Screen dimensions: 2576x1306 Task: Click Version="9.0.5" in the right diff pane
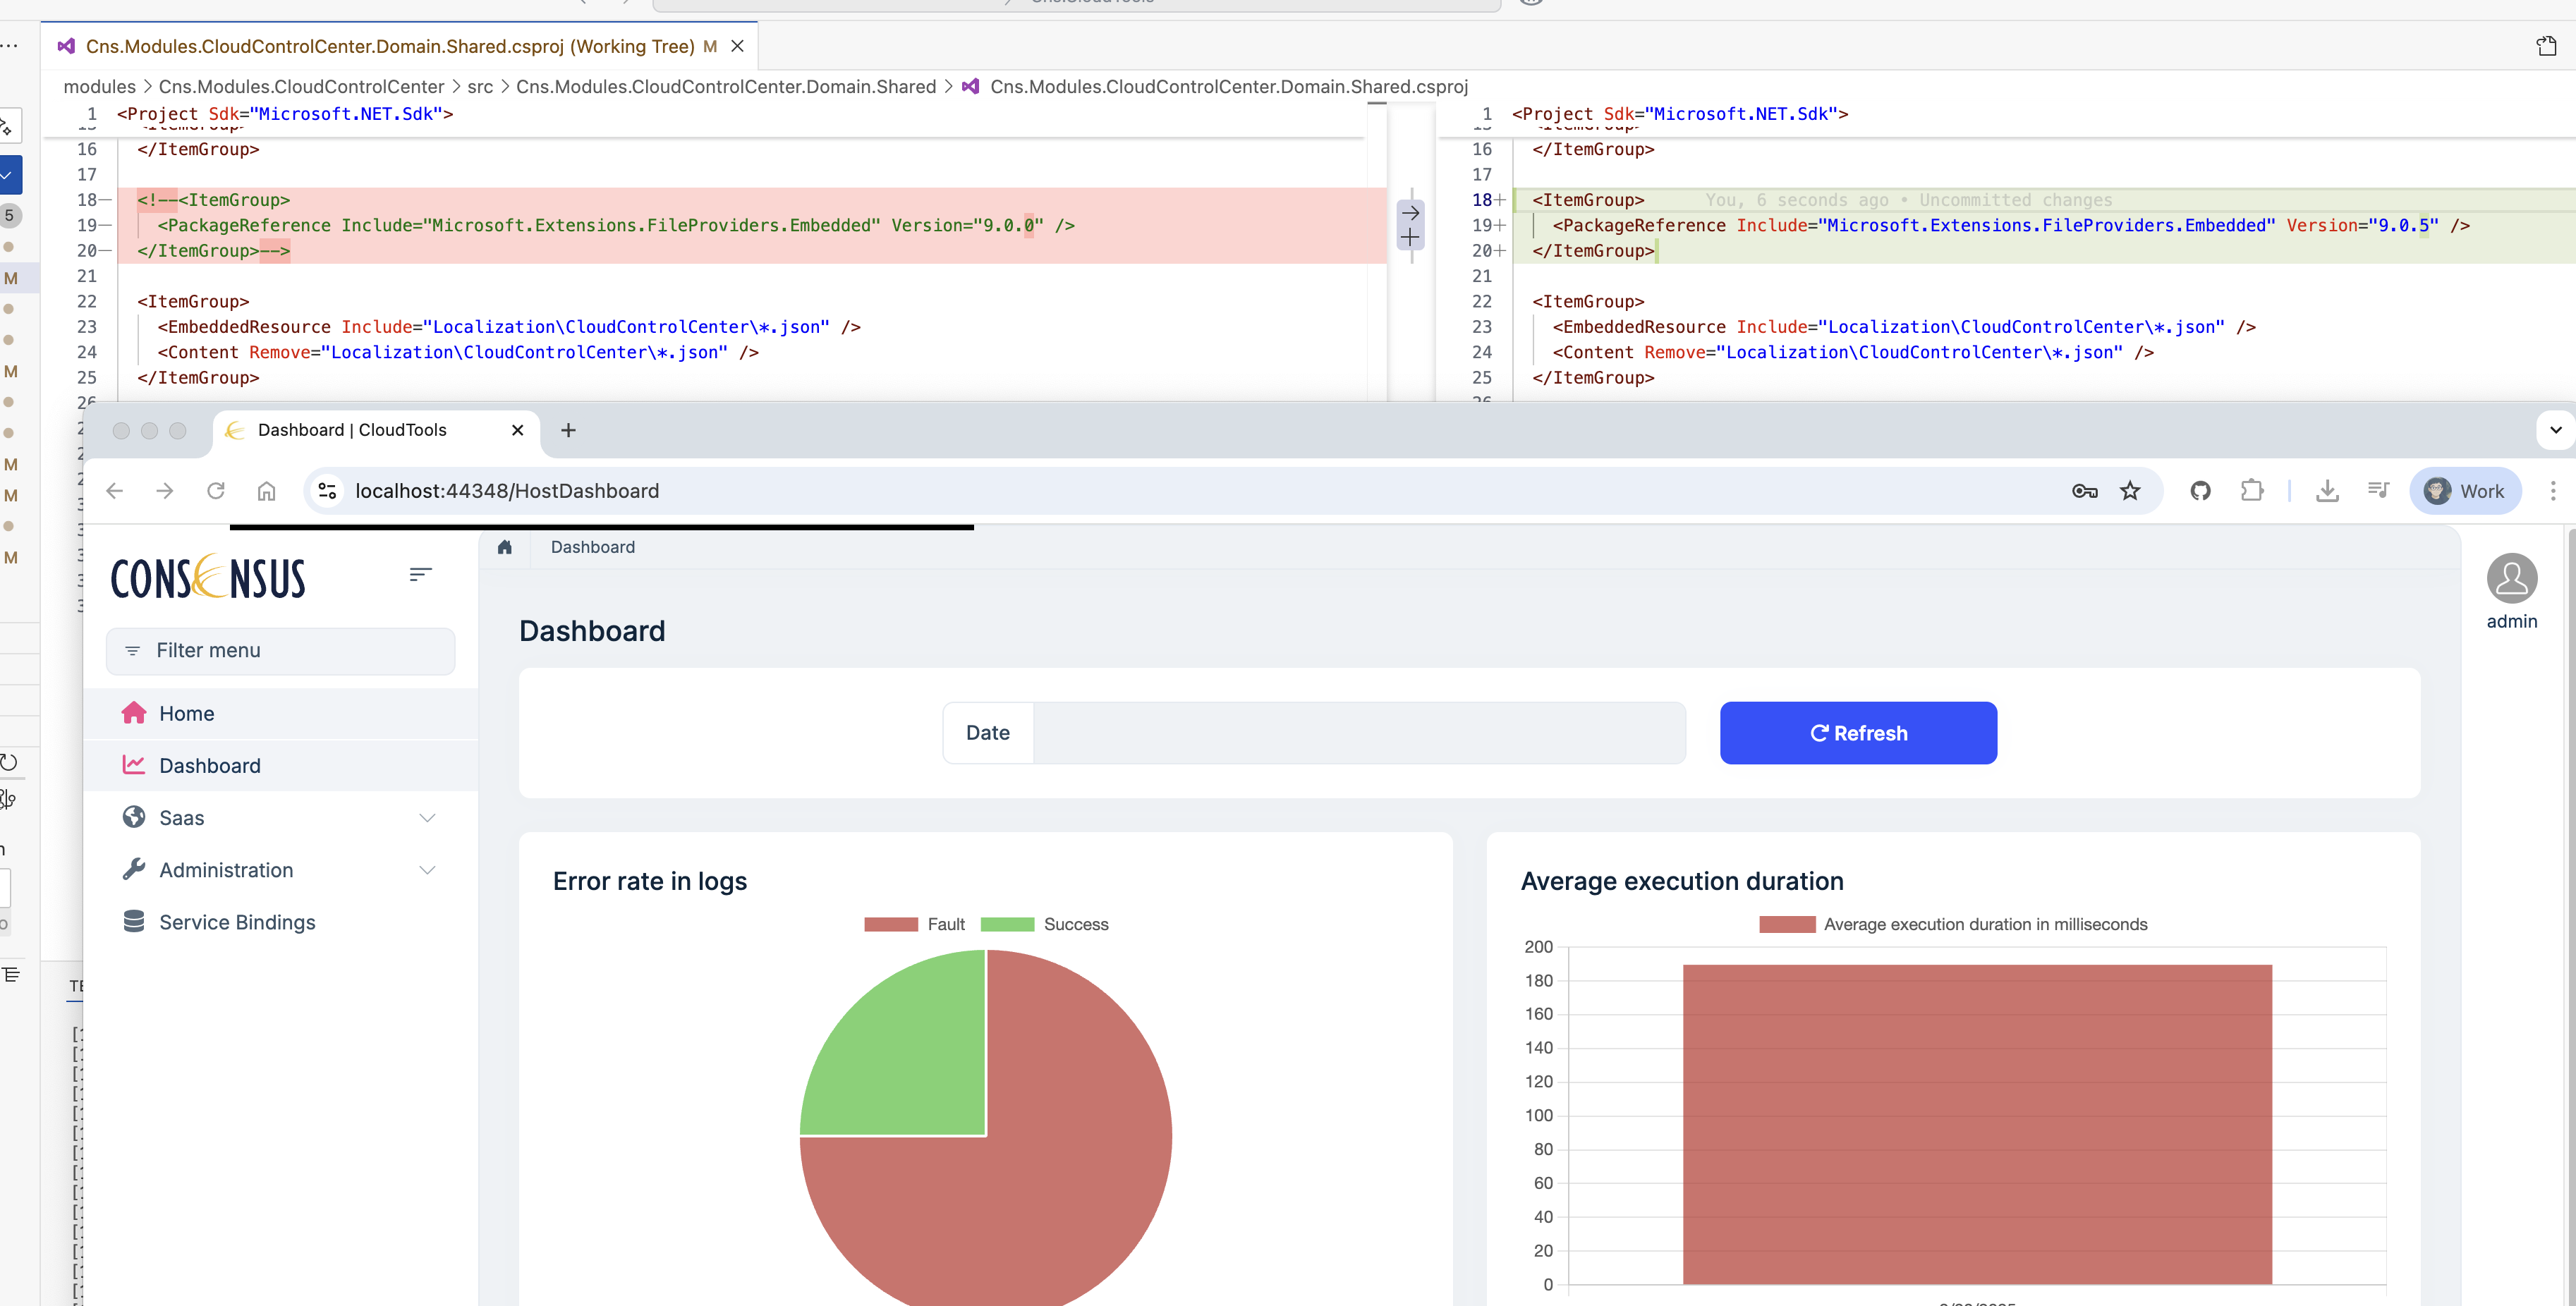click(2362, 226)
